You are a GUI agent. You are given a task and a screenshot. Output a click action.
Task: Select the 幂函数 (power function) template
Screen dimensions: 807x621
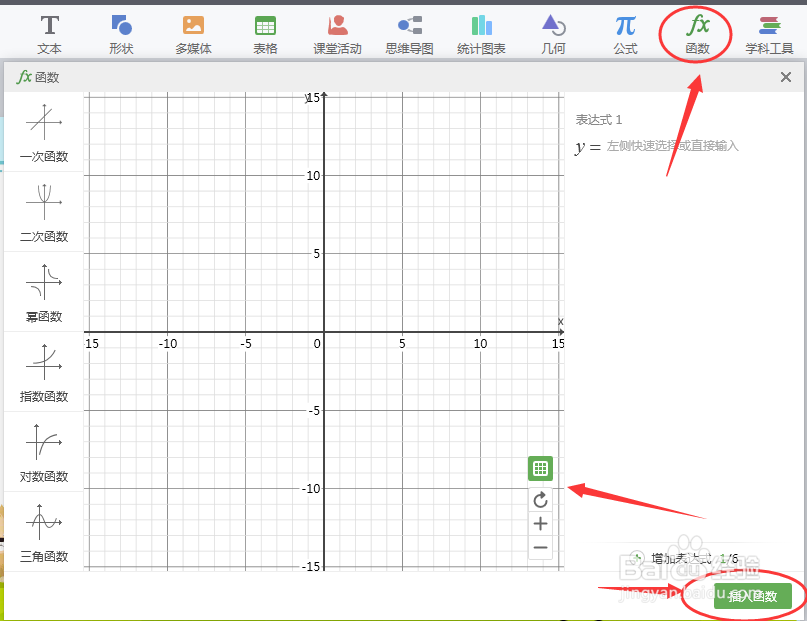[x=43, y=291]
